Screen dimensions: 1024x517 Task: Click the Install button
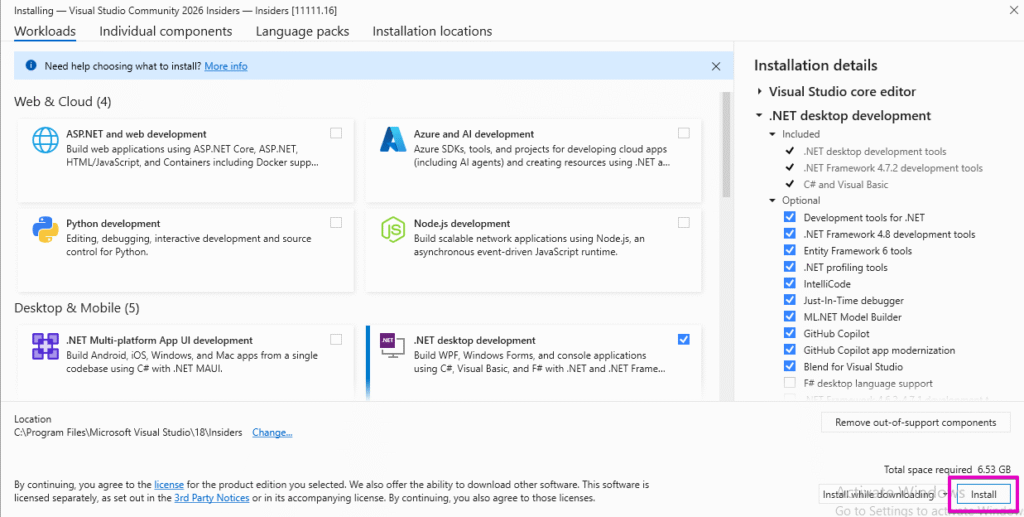[x=983, y=494]
